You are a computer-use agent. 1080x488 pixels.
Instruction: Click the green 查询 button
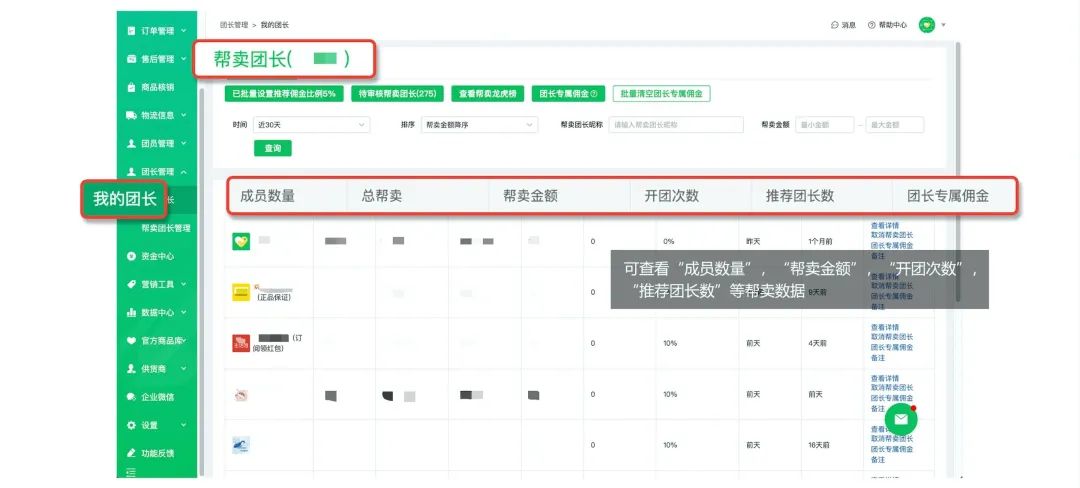tap(272, 148)
